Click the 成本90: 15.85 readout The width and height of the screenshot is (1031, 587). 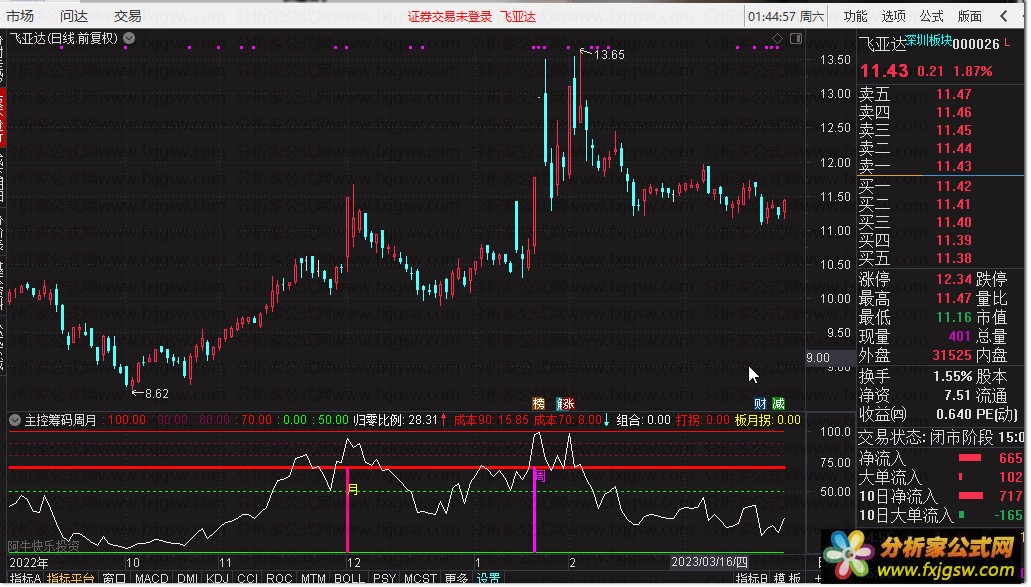tap(491, 420)
